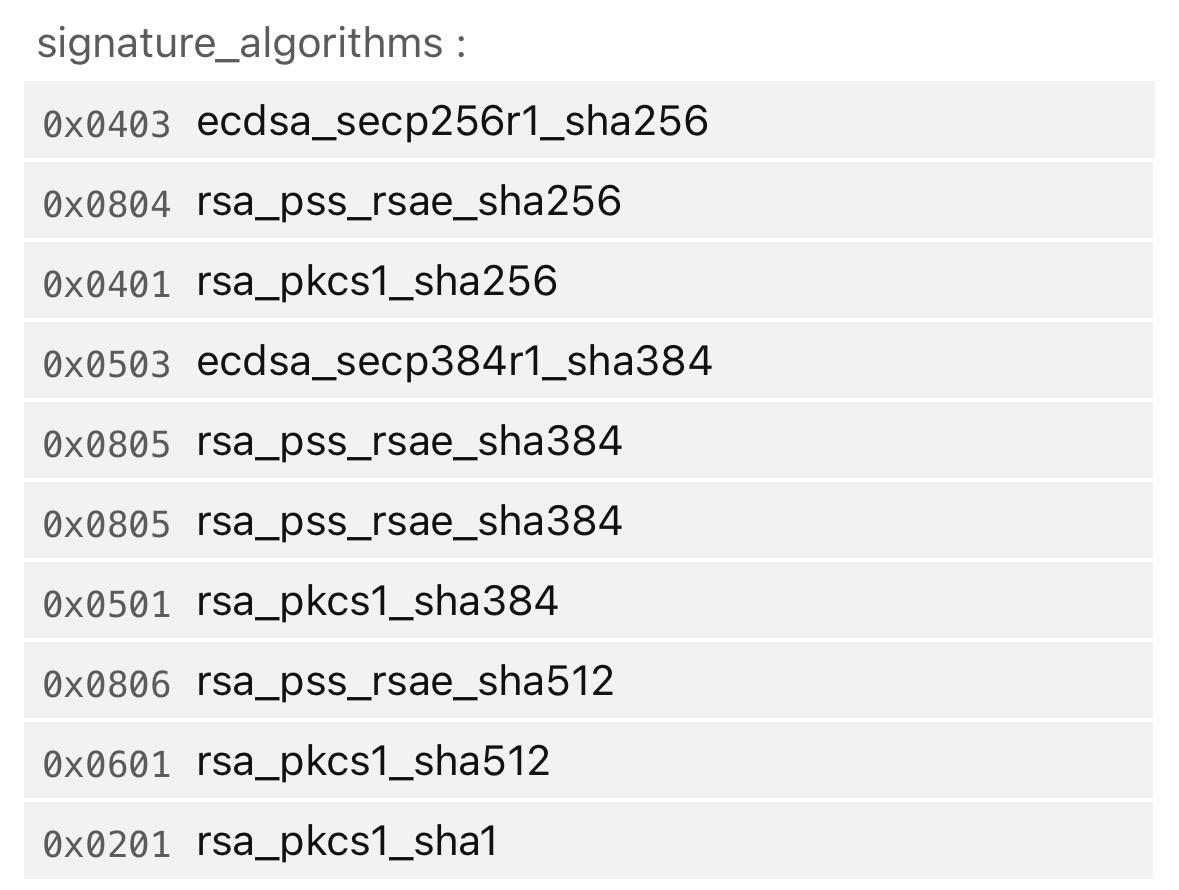Viewport: 1179px width, 890px height.
Task: Select the rsa_pkcs1_sha512 algorithm name
Action: (x=373, y=761)
